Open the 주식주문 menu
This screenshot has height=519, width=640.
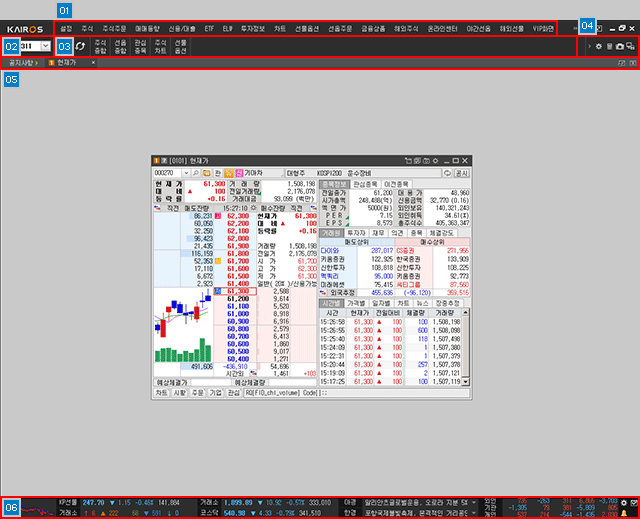click(x=114, y=29)
